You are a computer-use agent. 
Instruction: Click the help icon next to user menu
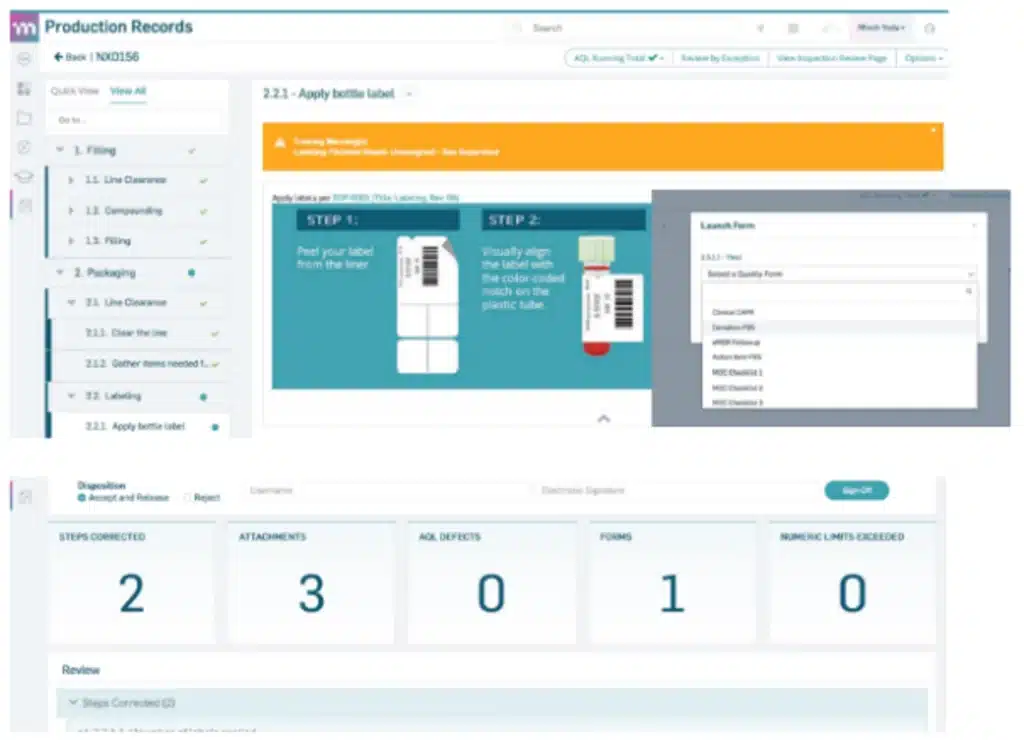coord(930,28)
